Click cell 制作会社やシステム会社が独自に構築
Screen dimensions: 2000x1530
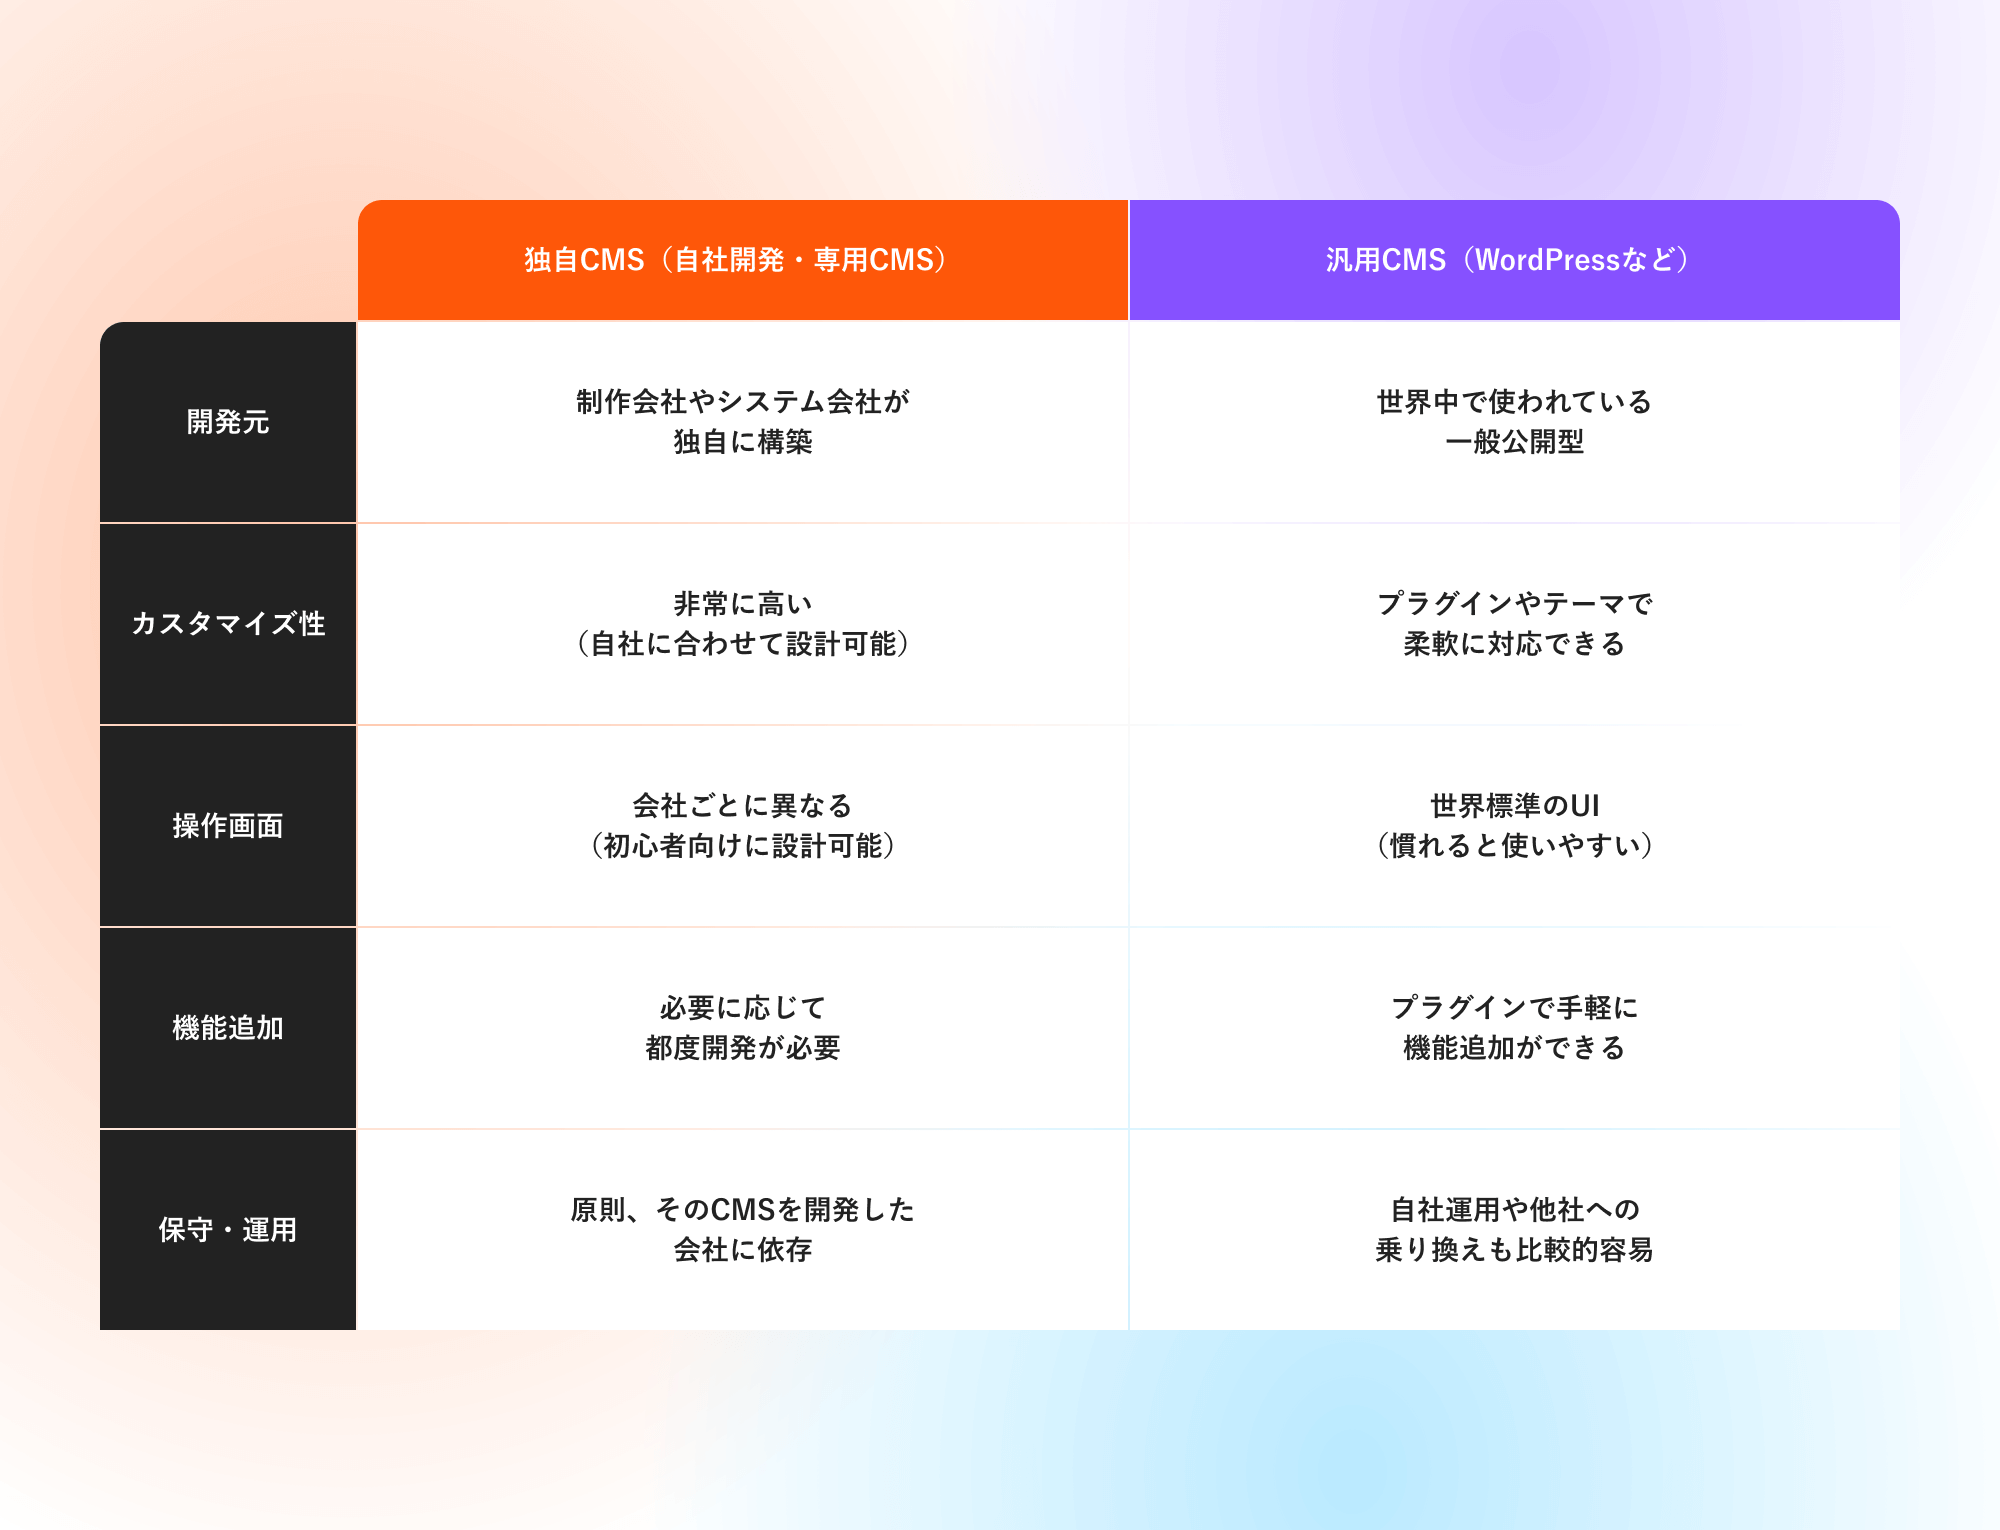click(x=743, y=422)
